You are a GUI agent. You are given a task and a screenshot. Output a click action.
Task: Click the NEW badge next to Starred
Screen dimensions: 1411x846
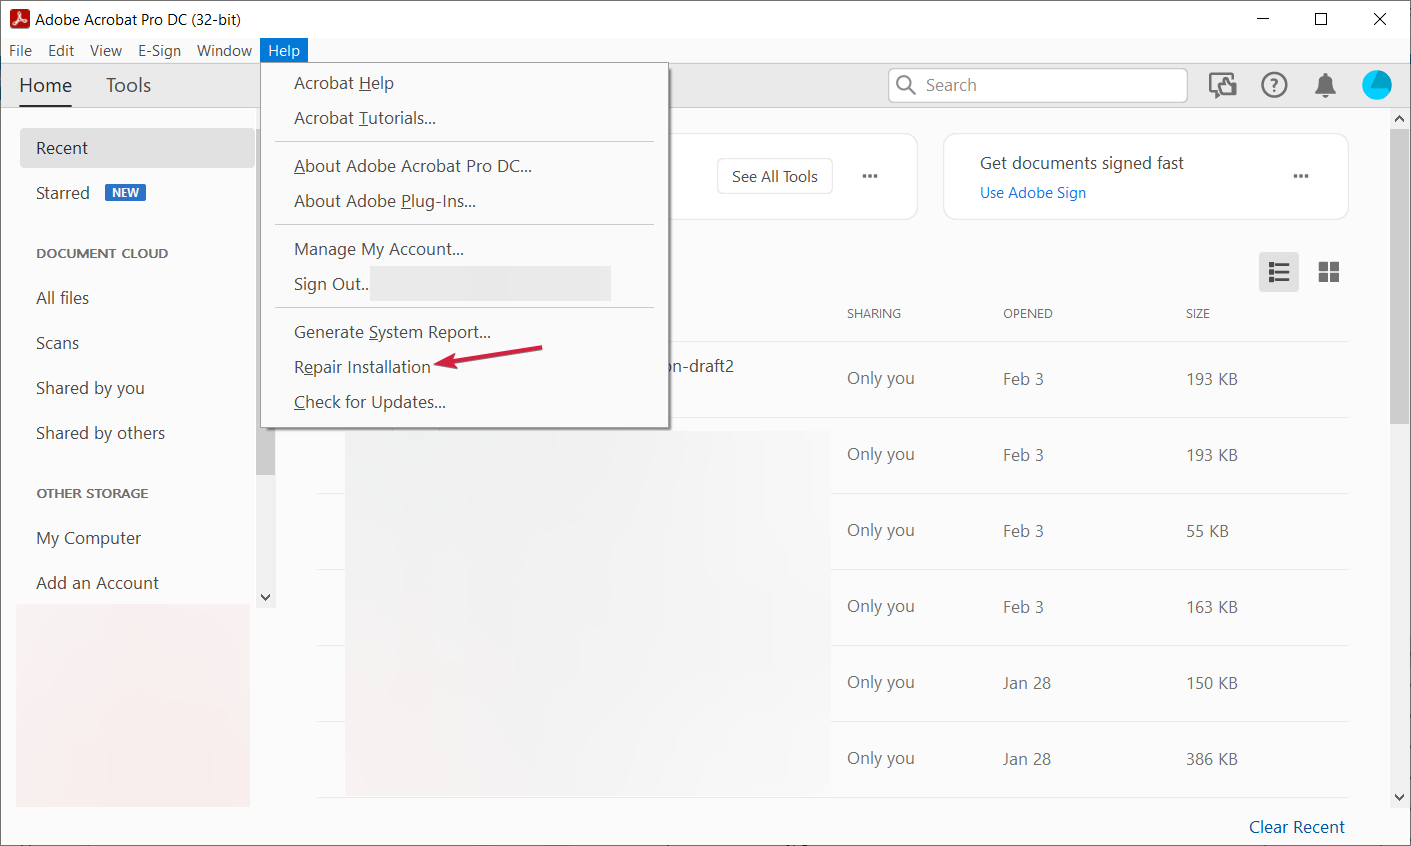click(x=125, y=193)
